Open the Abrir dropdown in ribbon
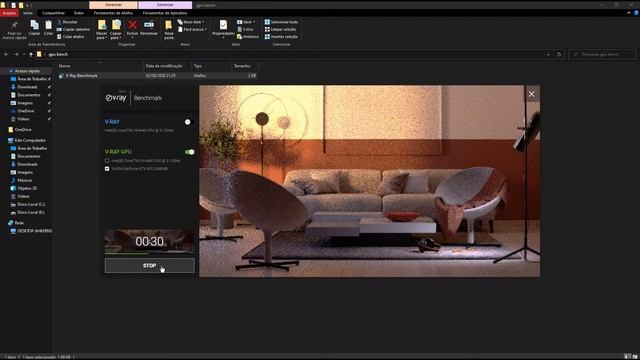The height and width of the screenshot is (360, 640). click(x=246, y=22)
